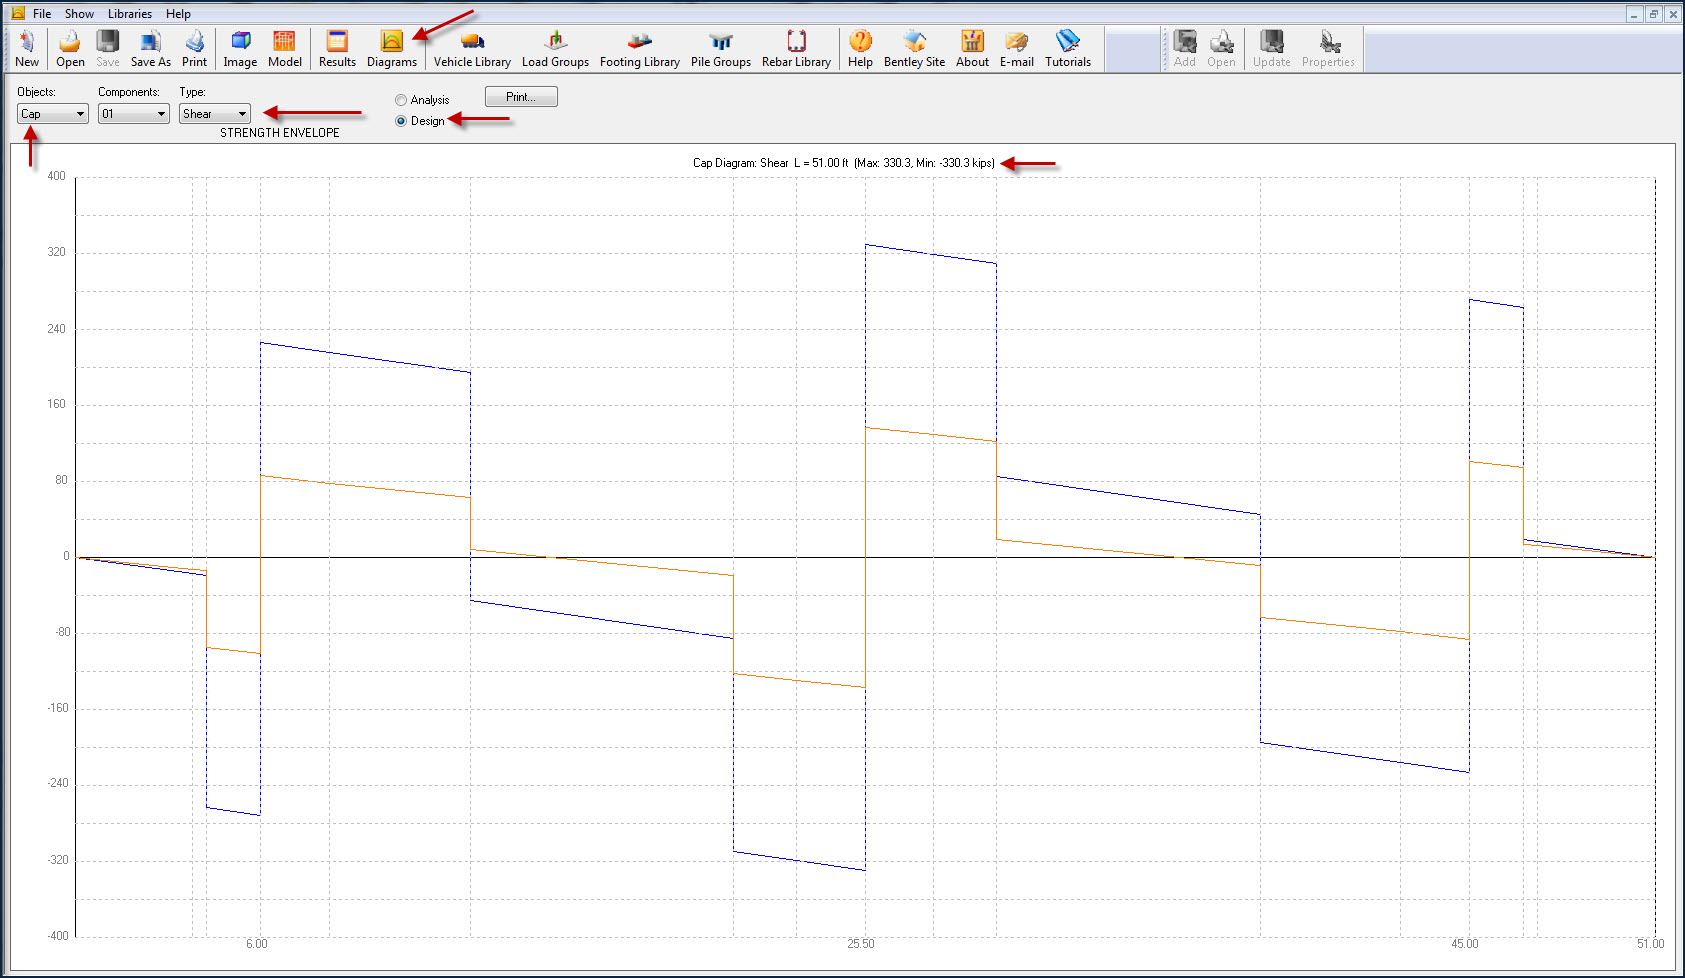Image resolution: width=1685 pixels, height=978 pixels.
Task: Open the File menu
Action: [x=42, y=14]
